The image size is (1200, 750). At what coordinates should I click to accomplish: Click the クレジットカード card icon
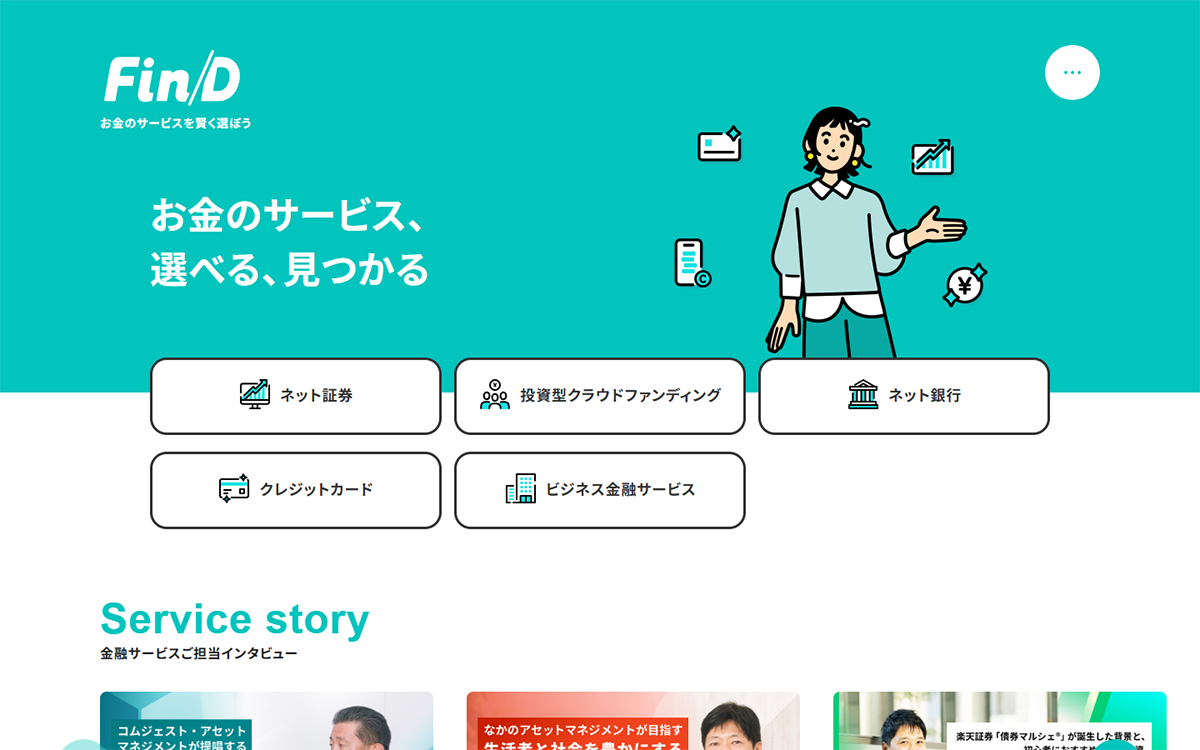click(x=234, y=489)
